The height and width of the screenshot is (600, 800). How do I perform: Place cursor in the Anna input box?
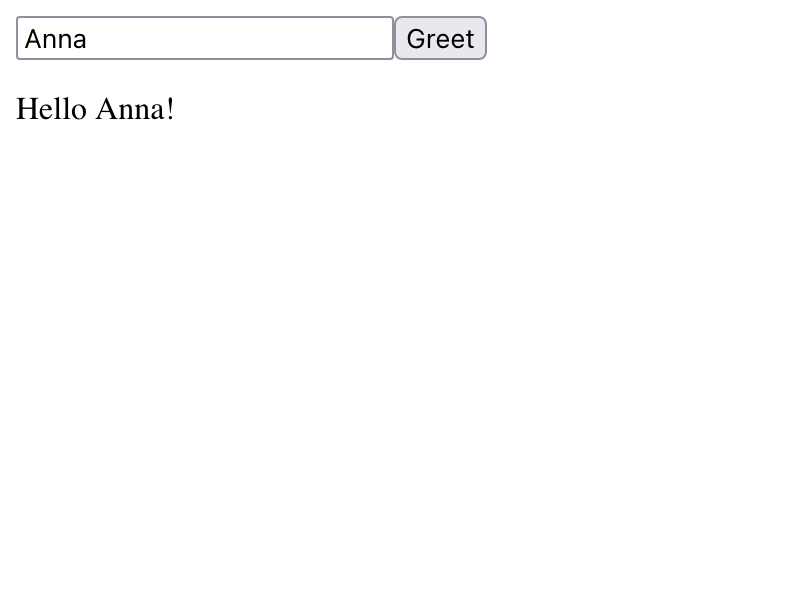(205, 38)
